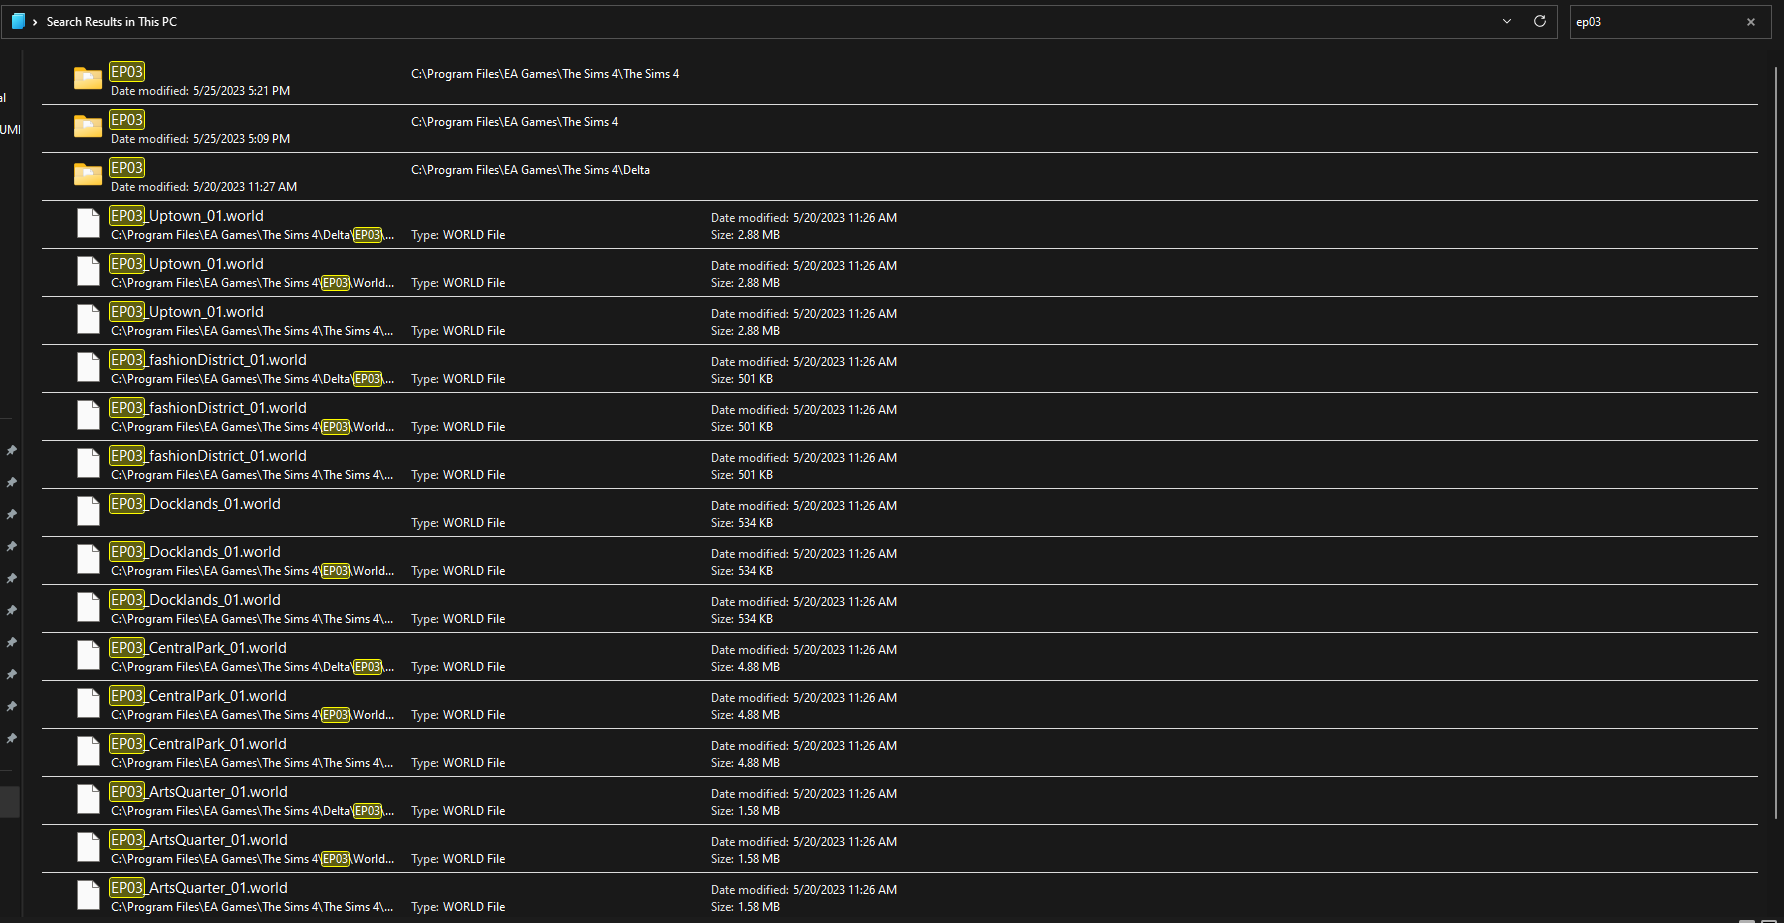Select the folder icon of EP03 in Delta
The height and width of the screenshot is (923, 1784).
click(88, 175)
